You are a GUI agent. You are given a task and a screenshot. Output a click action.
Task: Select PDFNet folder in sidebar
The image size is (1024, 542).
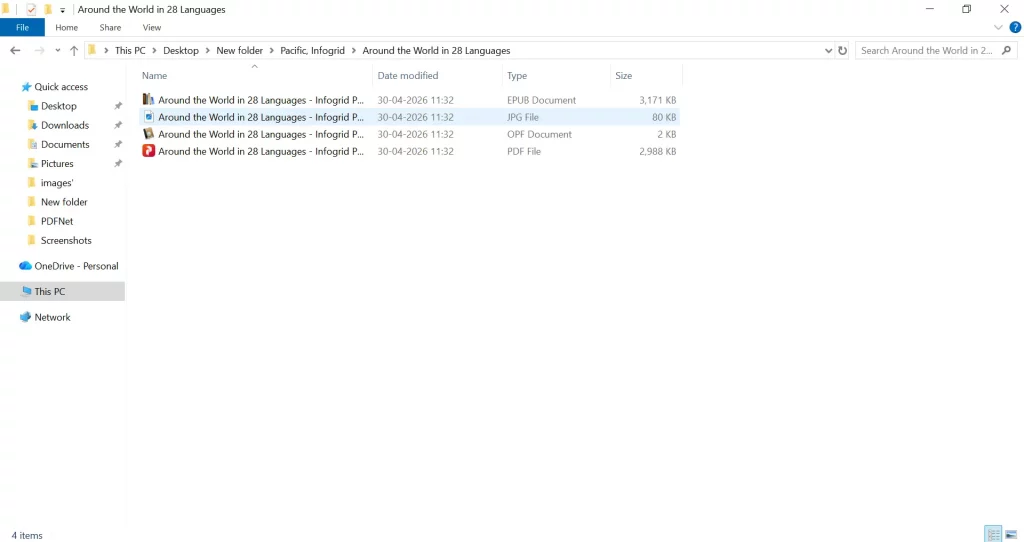[x=57, y=221]
